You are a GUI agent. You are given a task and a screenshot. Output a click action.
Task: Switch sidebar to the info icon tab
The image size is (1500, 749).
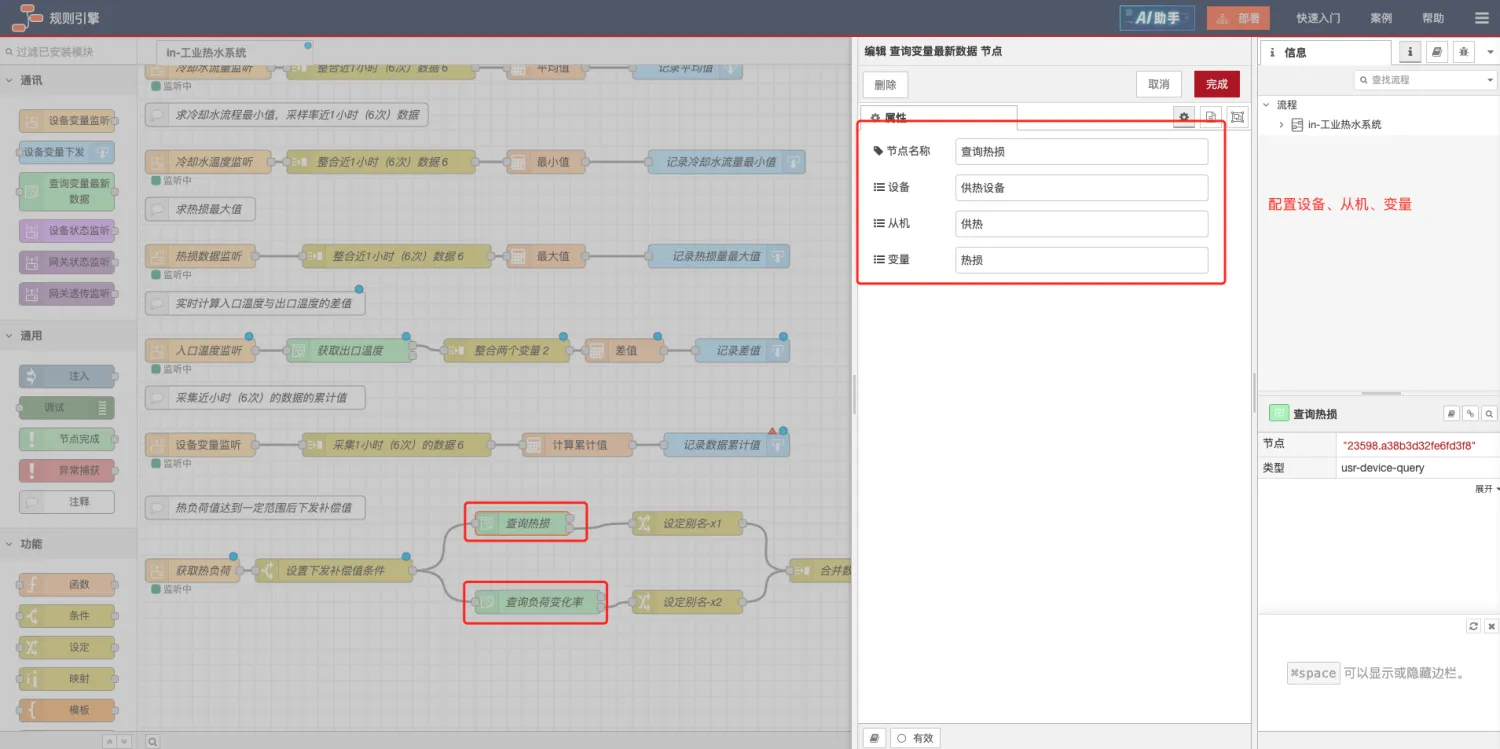click(x=1410, y=52)
